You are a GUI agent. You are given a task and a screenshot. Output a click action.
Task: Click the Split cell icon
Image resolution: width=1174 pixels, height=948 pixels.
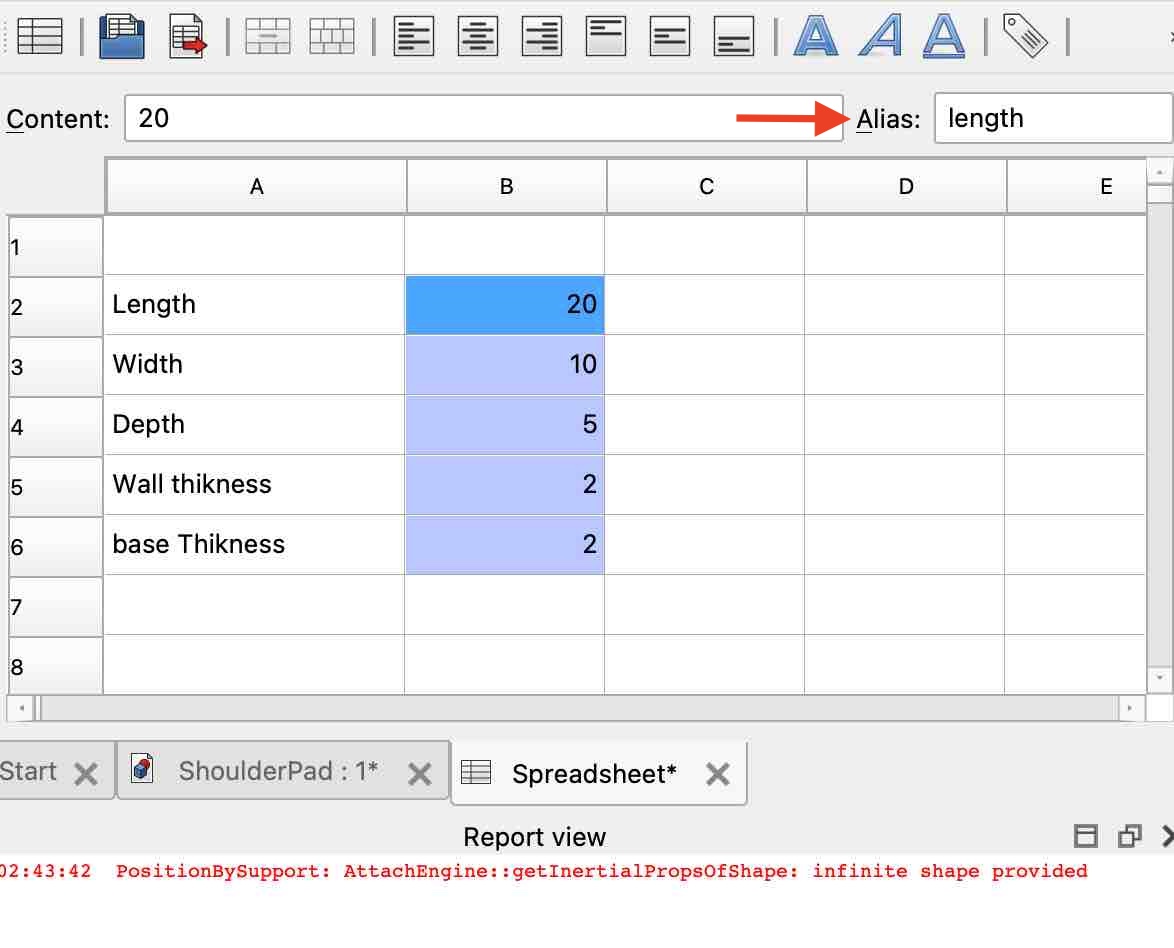pos(332,37)
